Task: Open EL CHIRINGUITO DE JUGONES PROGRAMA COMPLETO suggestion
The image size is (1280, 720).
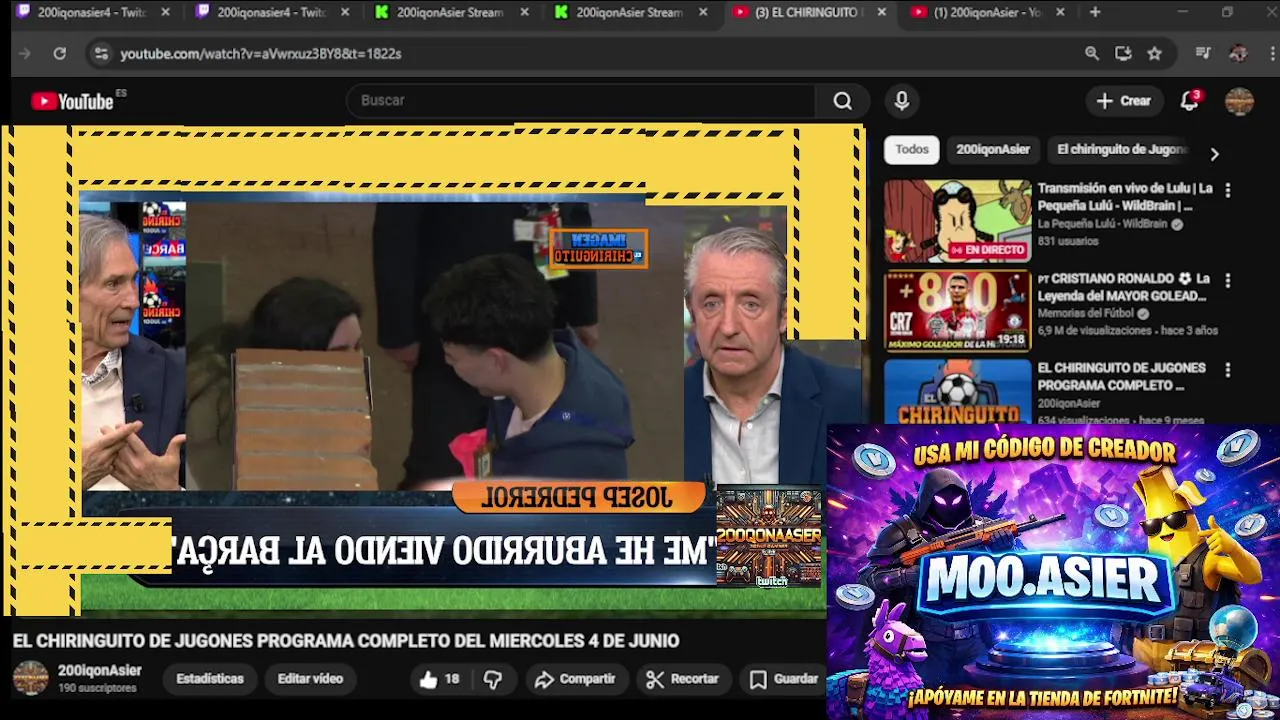Action: [1121, 376]
